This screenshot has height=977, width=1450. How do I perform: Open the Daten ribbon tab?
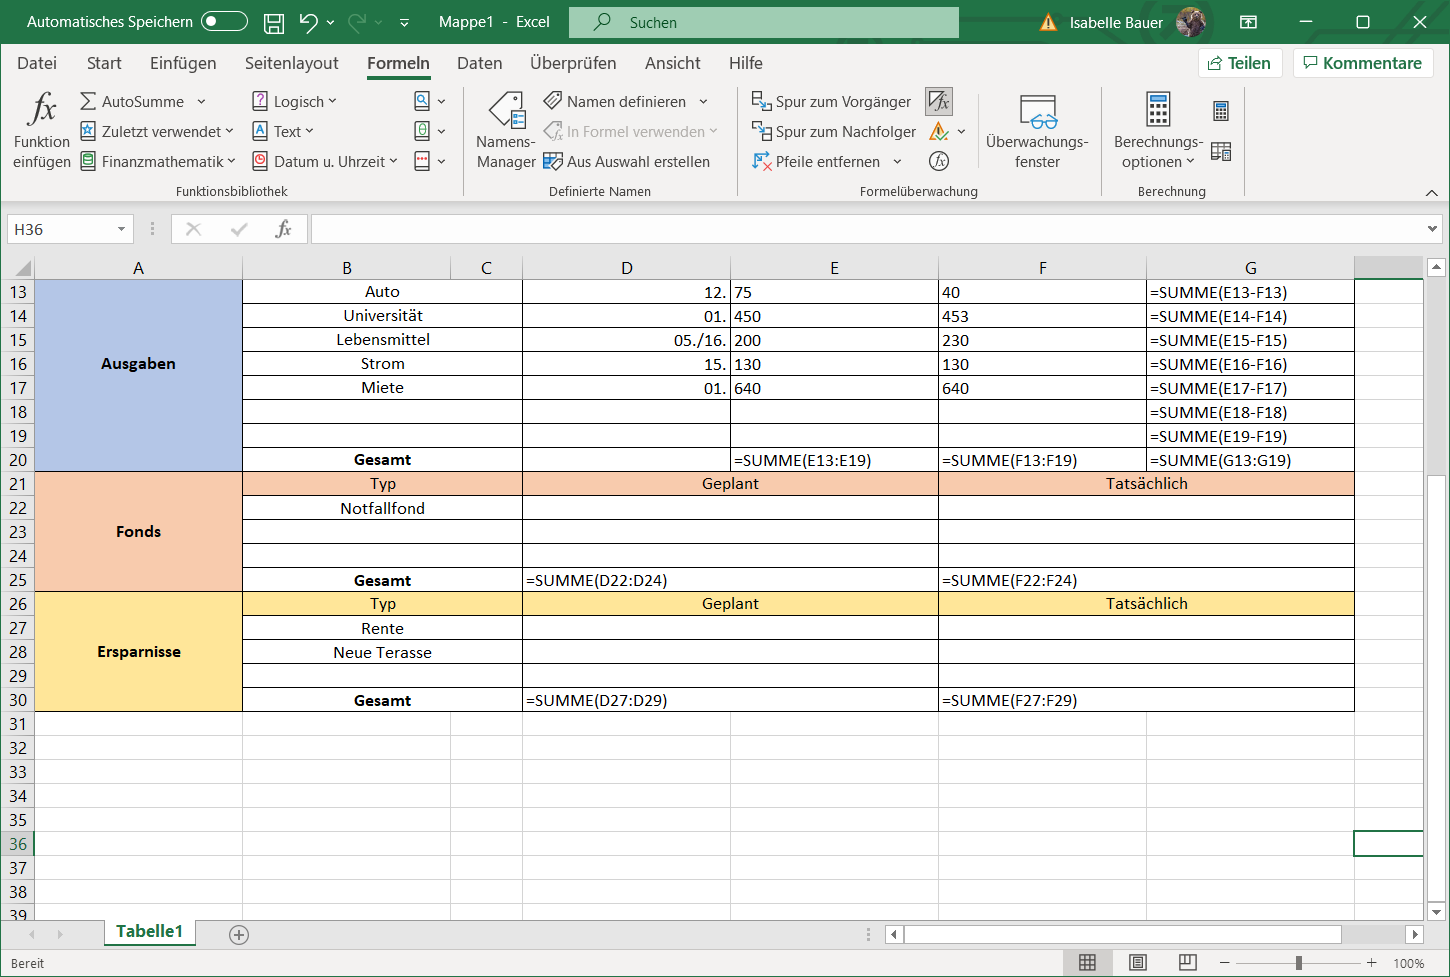tap(479, 63)
